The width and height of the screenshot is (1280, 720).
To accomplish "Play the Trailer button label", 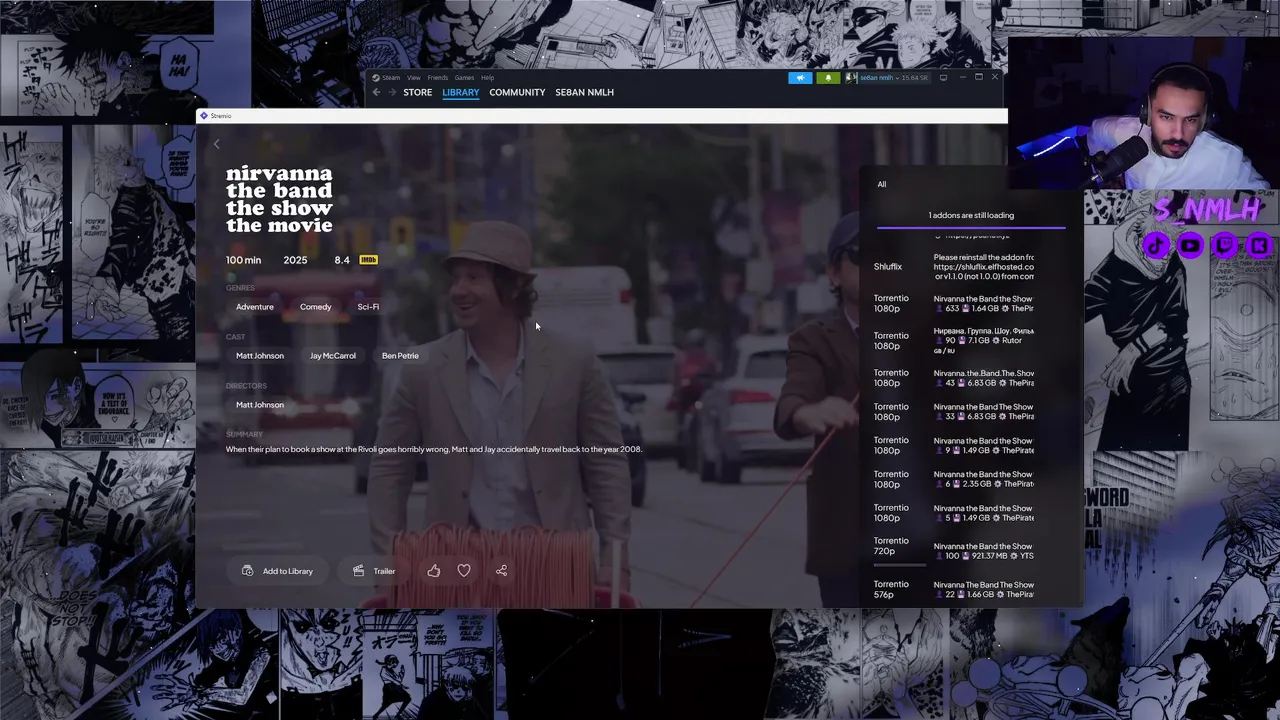I will (384, 571).
